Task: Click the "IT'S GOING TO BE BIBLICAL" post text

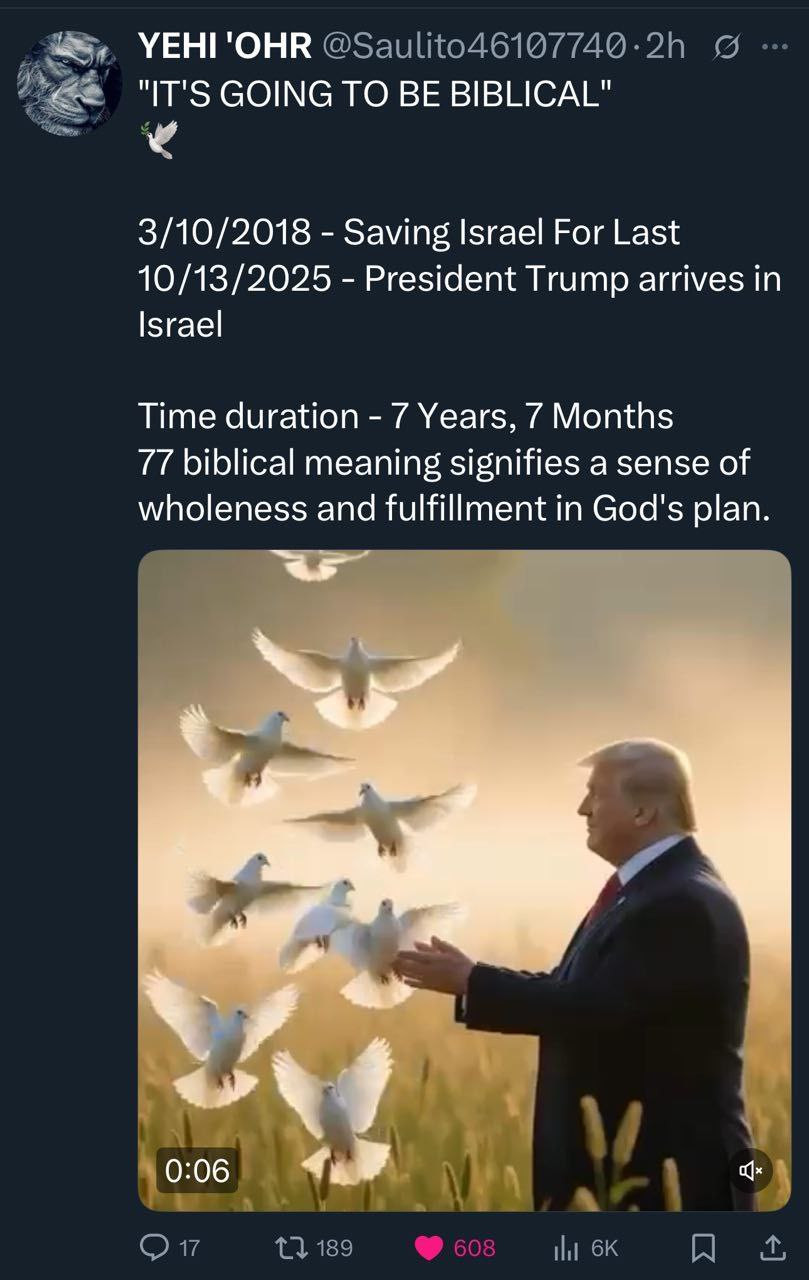Action: pyautogui.click(x=375, y=95)
